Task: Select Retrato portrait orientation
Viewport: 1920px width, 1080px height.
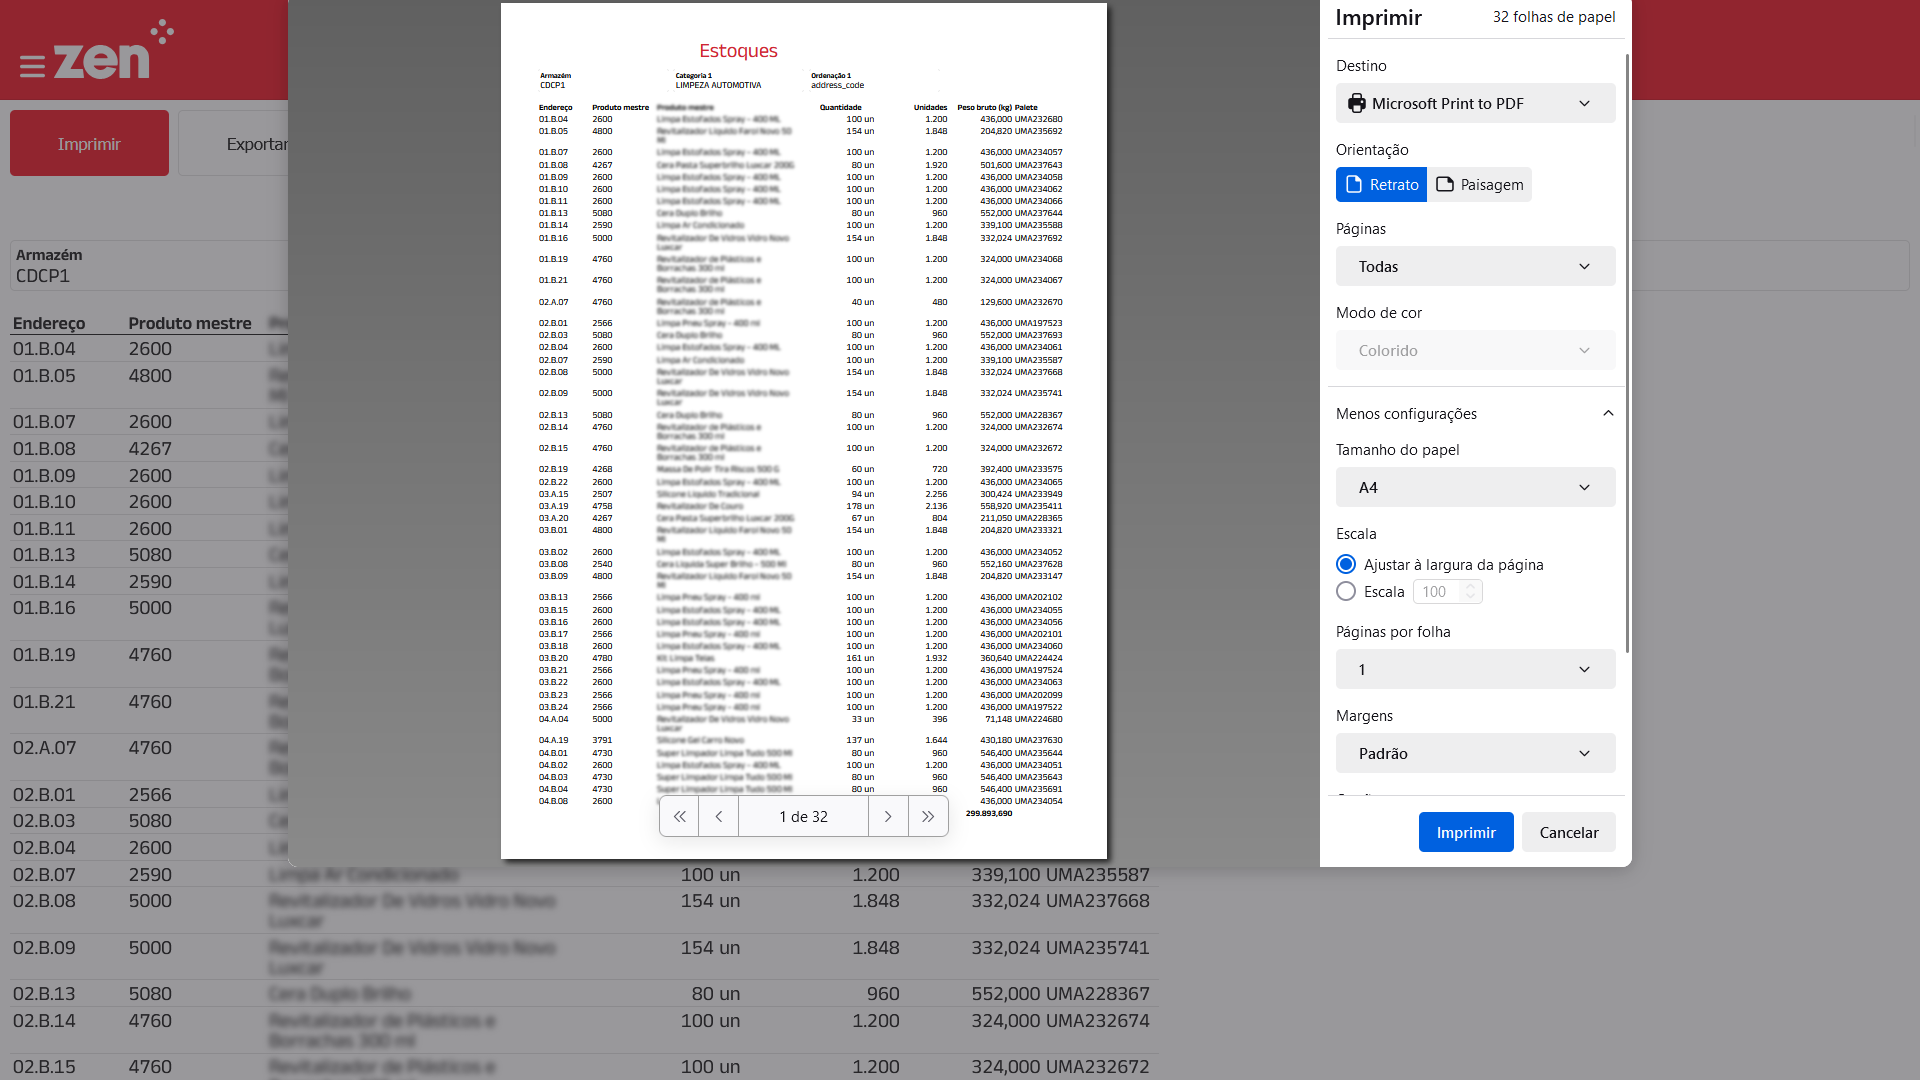Action: (1381, 185)
